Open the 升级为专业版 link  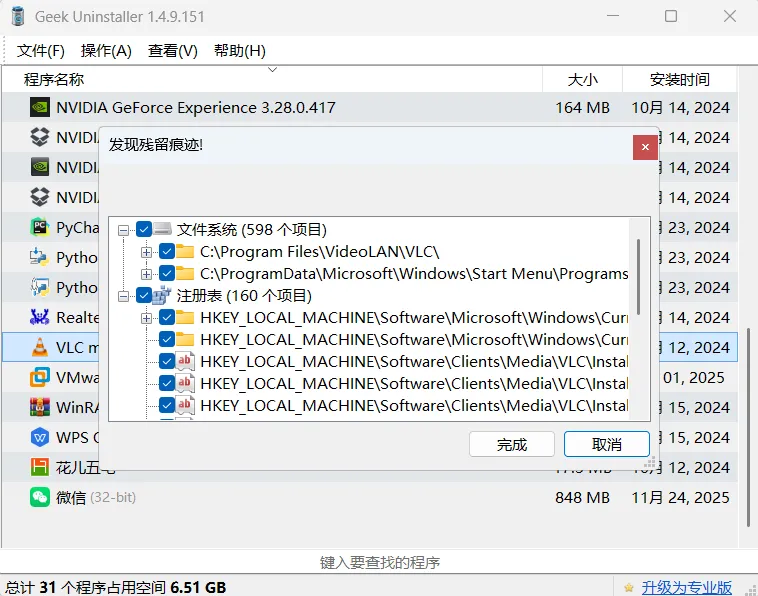[x=686, y=588]
